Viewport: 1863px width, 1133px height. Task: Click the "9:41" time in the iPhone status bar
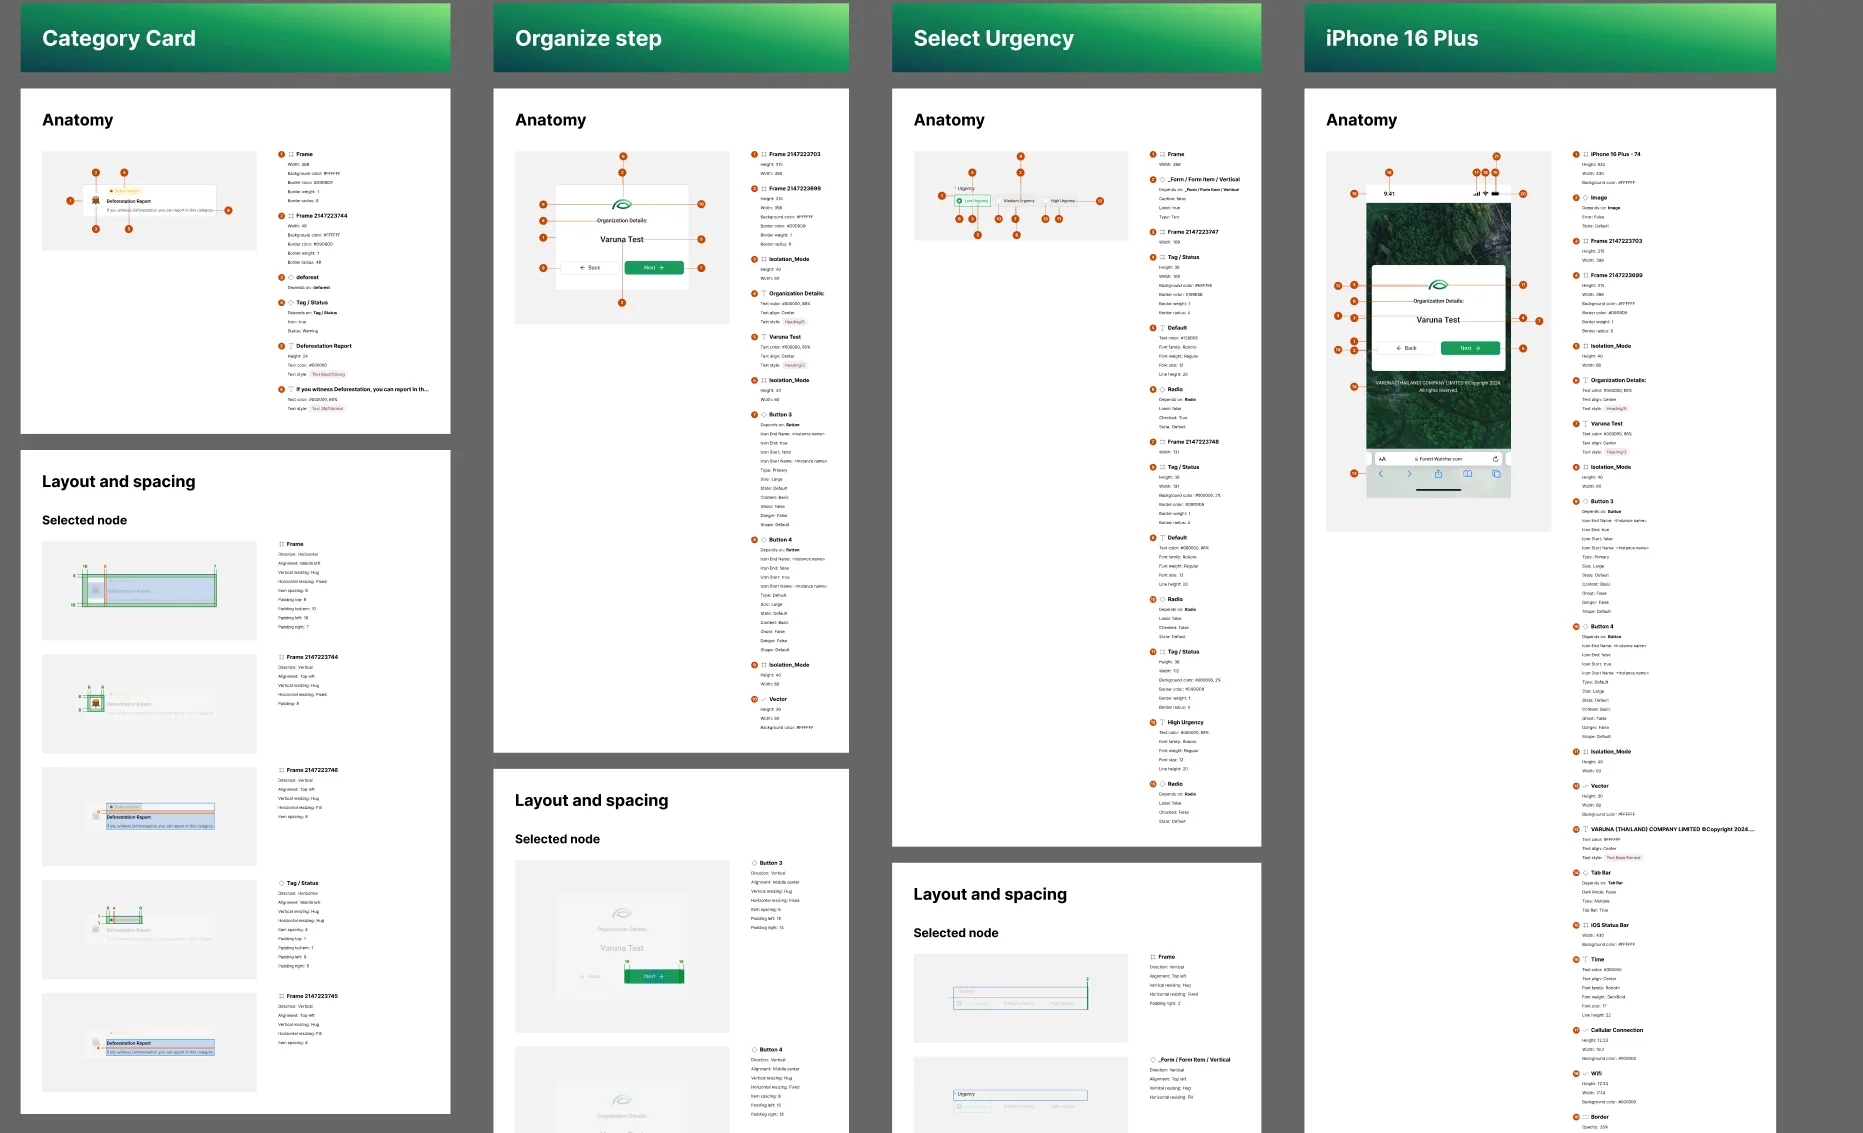pos(1389,194)
